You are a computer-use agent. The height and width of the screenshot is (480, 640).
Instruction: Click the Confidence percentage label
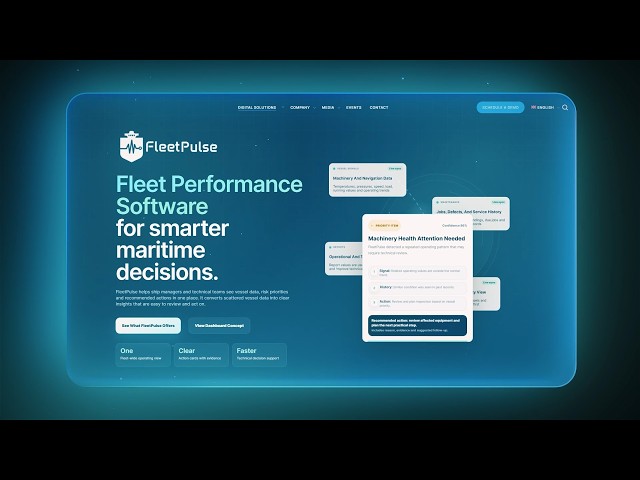(454, 225)
